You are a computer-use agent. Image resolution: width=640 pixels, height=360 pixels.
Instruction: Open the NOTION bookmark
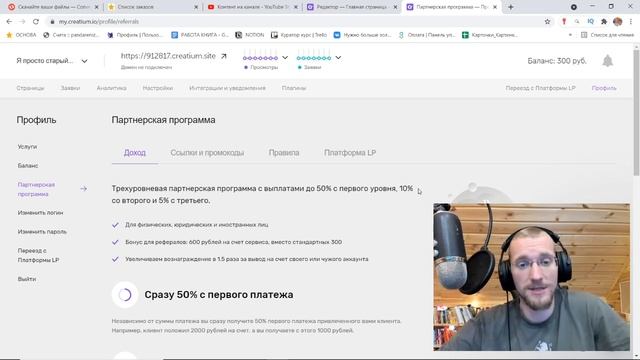[250, 35]
